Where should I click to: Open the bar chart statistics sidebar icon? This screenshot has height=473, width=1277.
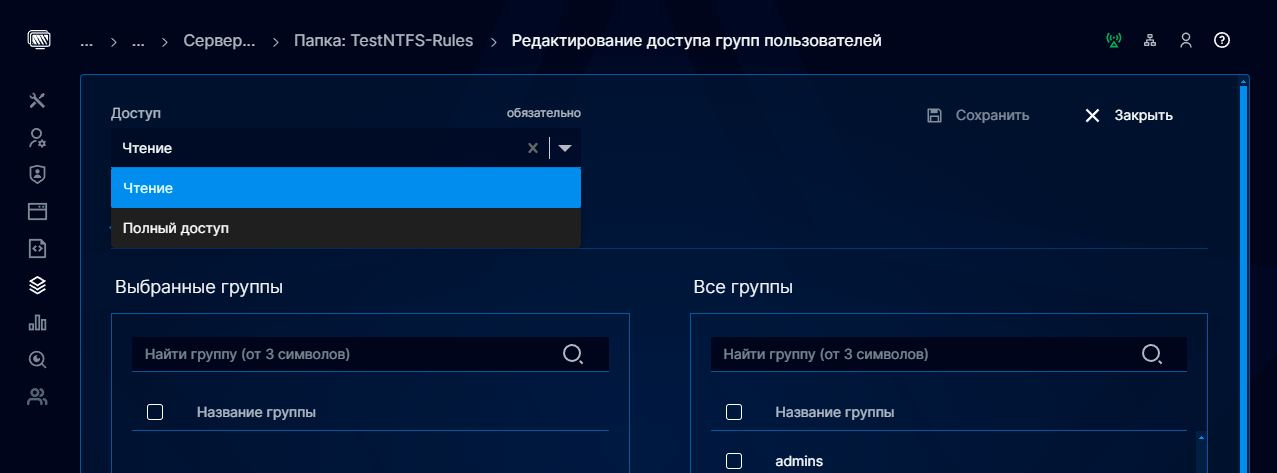click(x=38, y=322)
